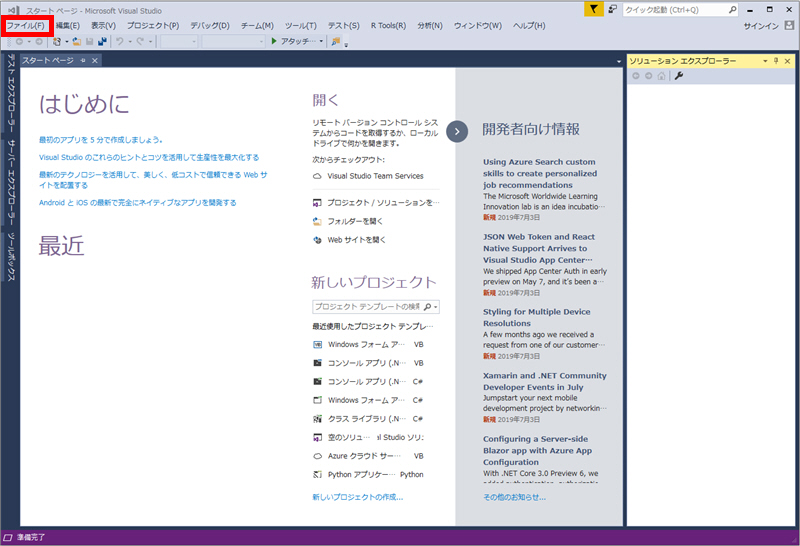Click the new project toolbar icon
Image resolution: width=800 pixels, height=546 pixels.
coord(57,41)
